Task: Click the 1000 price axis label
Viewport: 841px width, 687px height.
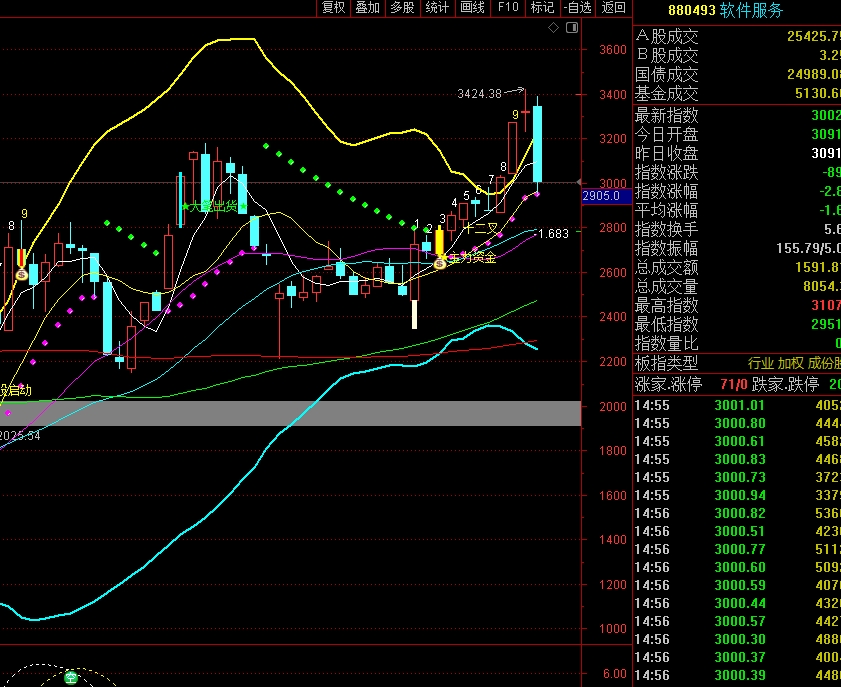Action: click(613, 629)
